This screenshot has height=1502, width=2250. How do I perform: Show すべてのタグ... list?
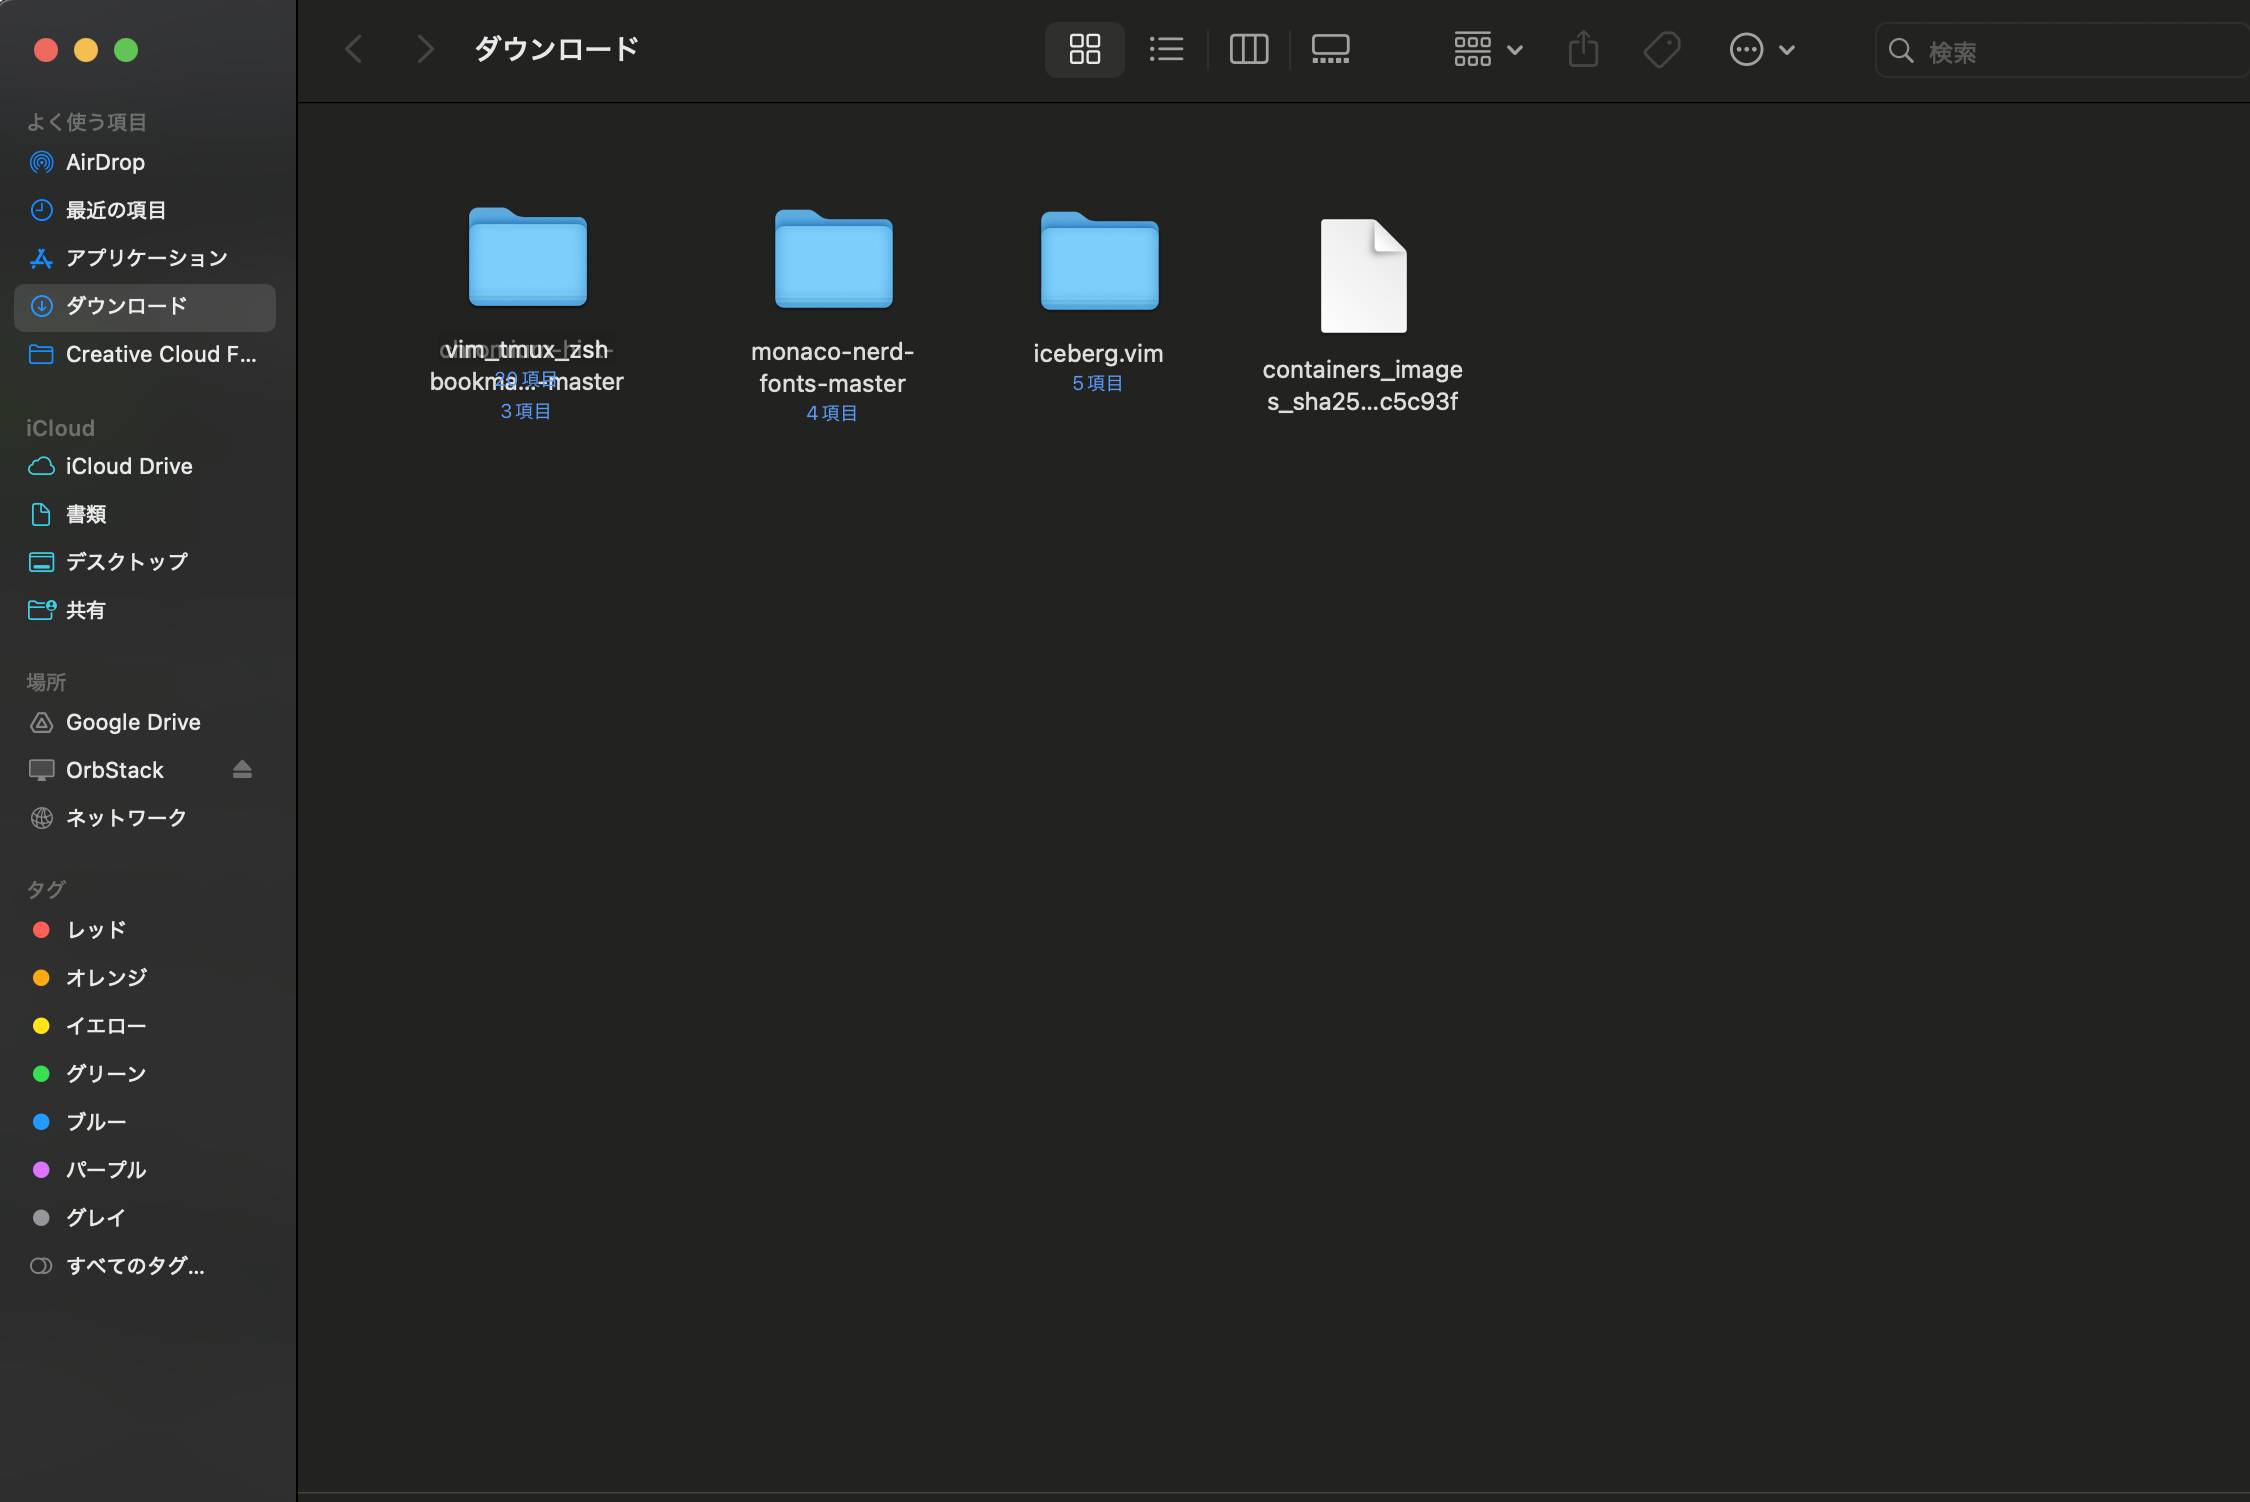pos(134,1266)
